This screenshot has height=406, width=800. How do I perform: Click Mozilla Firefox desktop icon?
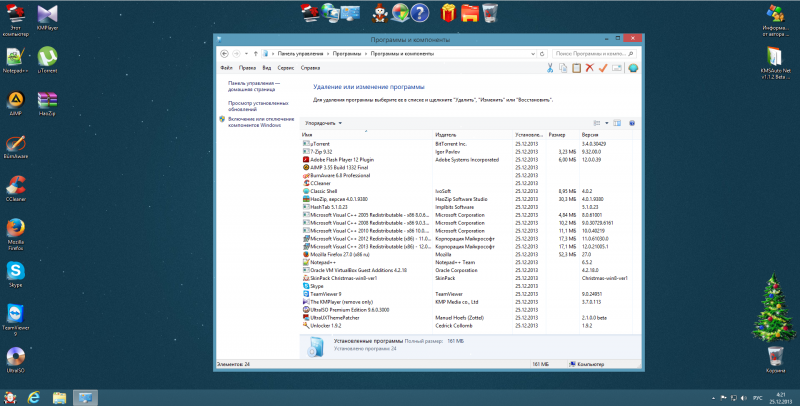[15, 234]
